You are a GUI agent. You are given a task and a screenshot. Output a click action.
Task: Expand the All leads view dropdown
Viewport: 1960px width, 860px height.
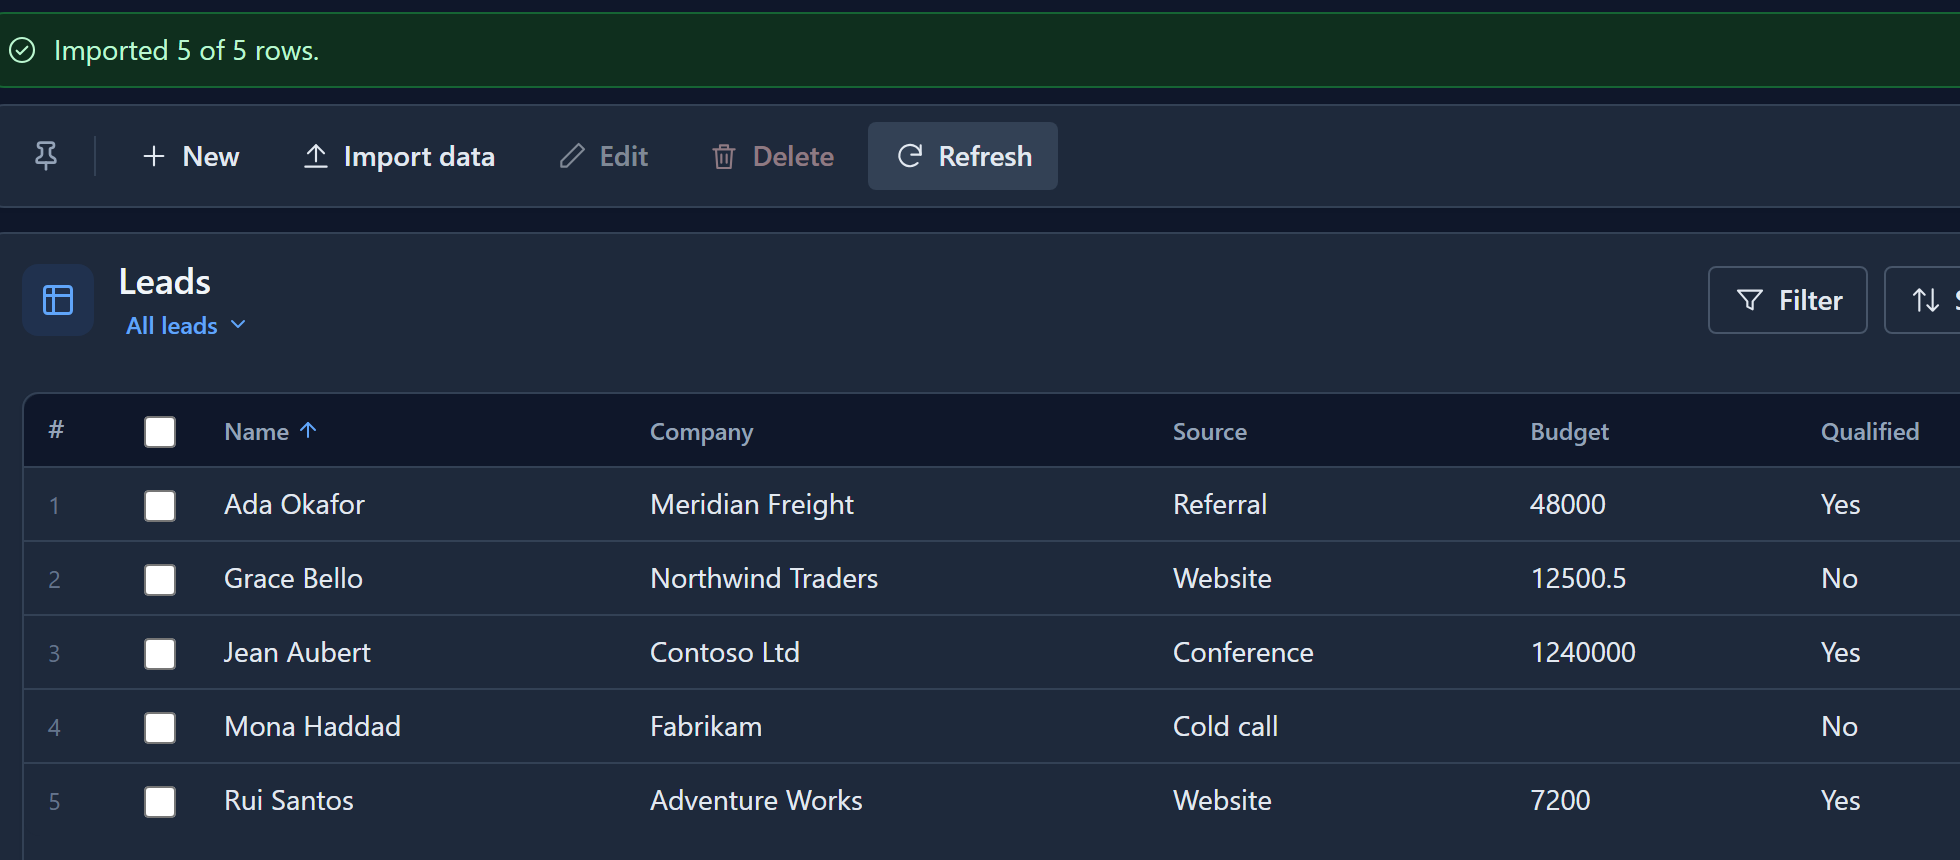(186, 326)
